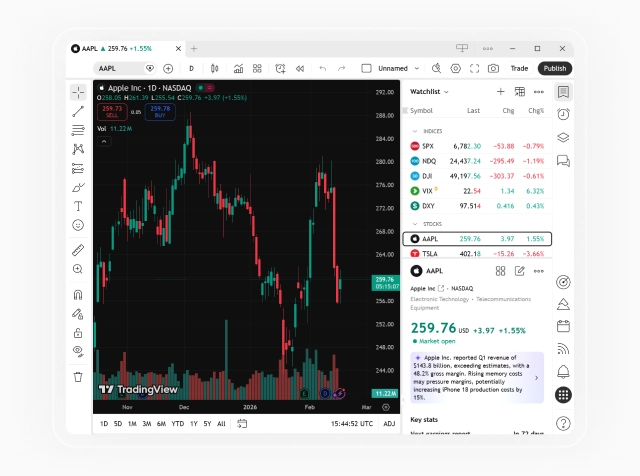Click the Trade button
This screenshot has height=476, width=640.
[519, 69]
